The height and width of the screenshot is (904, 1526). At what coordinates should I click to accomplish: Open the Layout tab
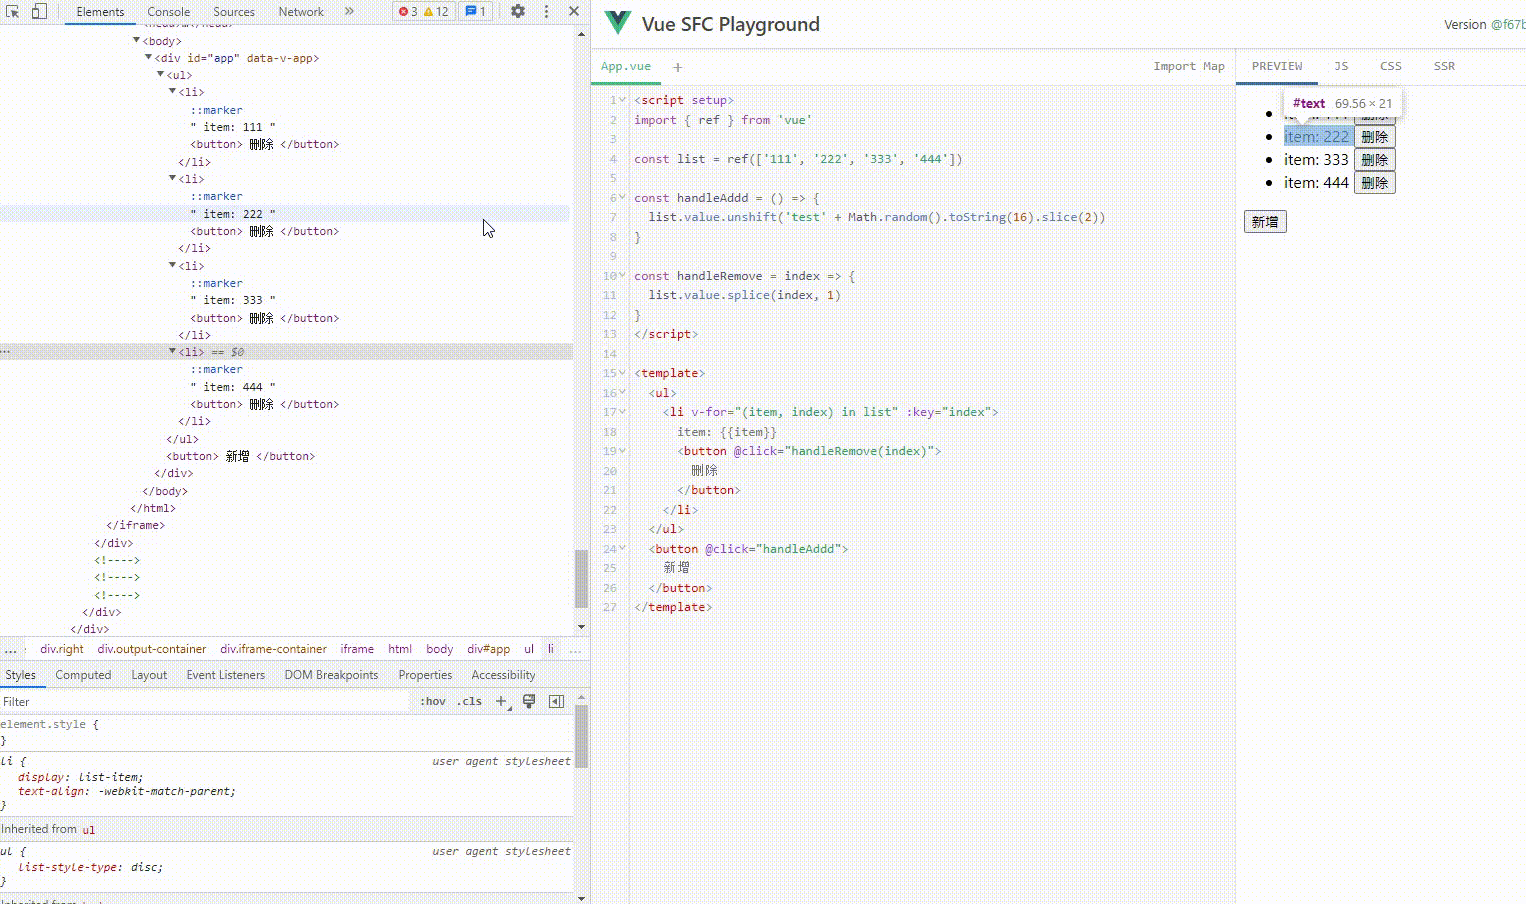point(149,675)
